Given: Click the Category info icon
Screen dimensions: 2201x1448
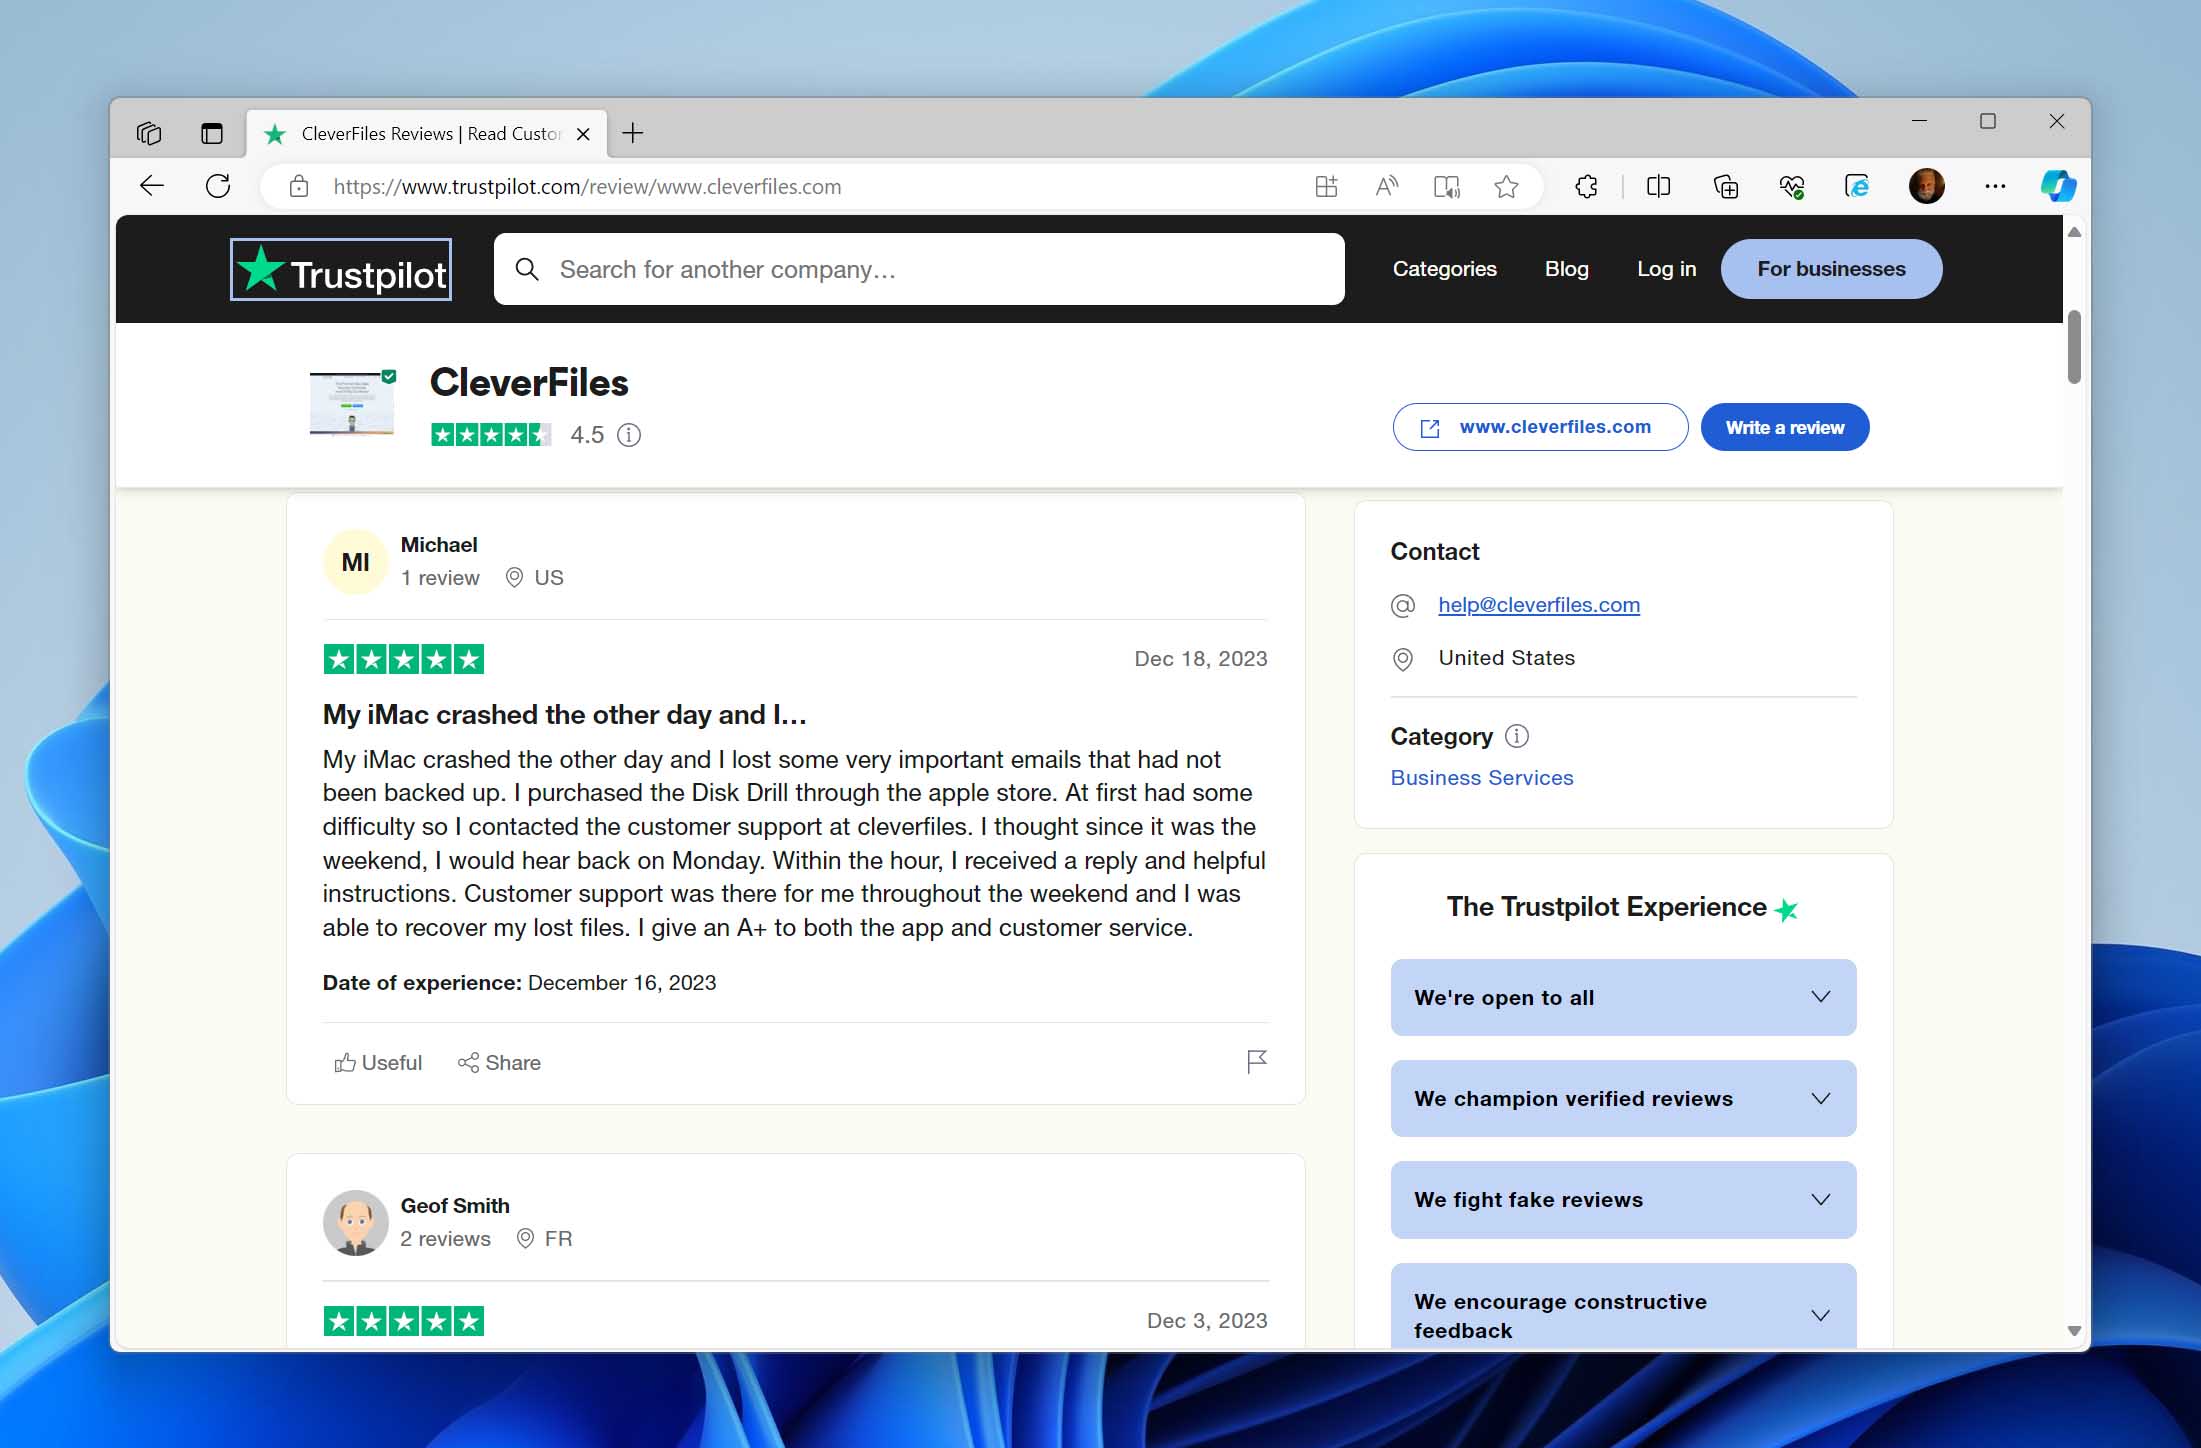Looking at the screenshot, I should (x=1517, y=737).
